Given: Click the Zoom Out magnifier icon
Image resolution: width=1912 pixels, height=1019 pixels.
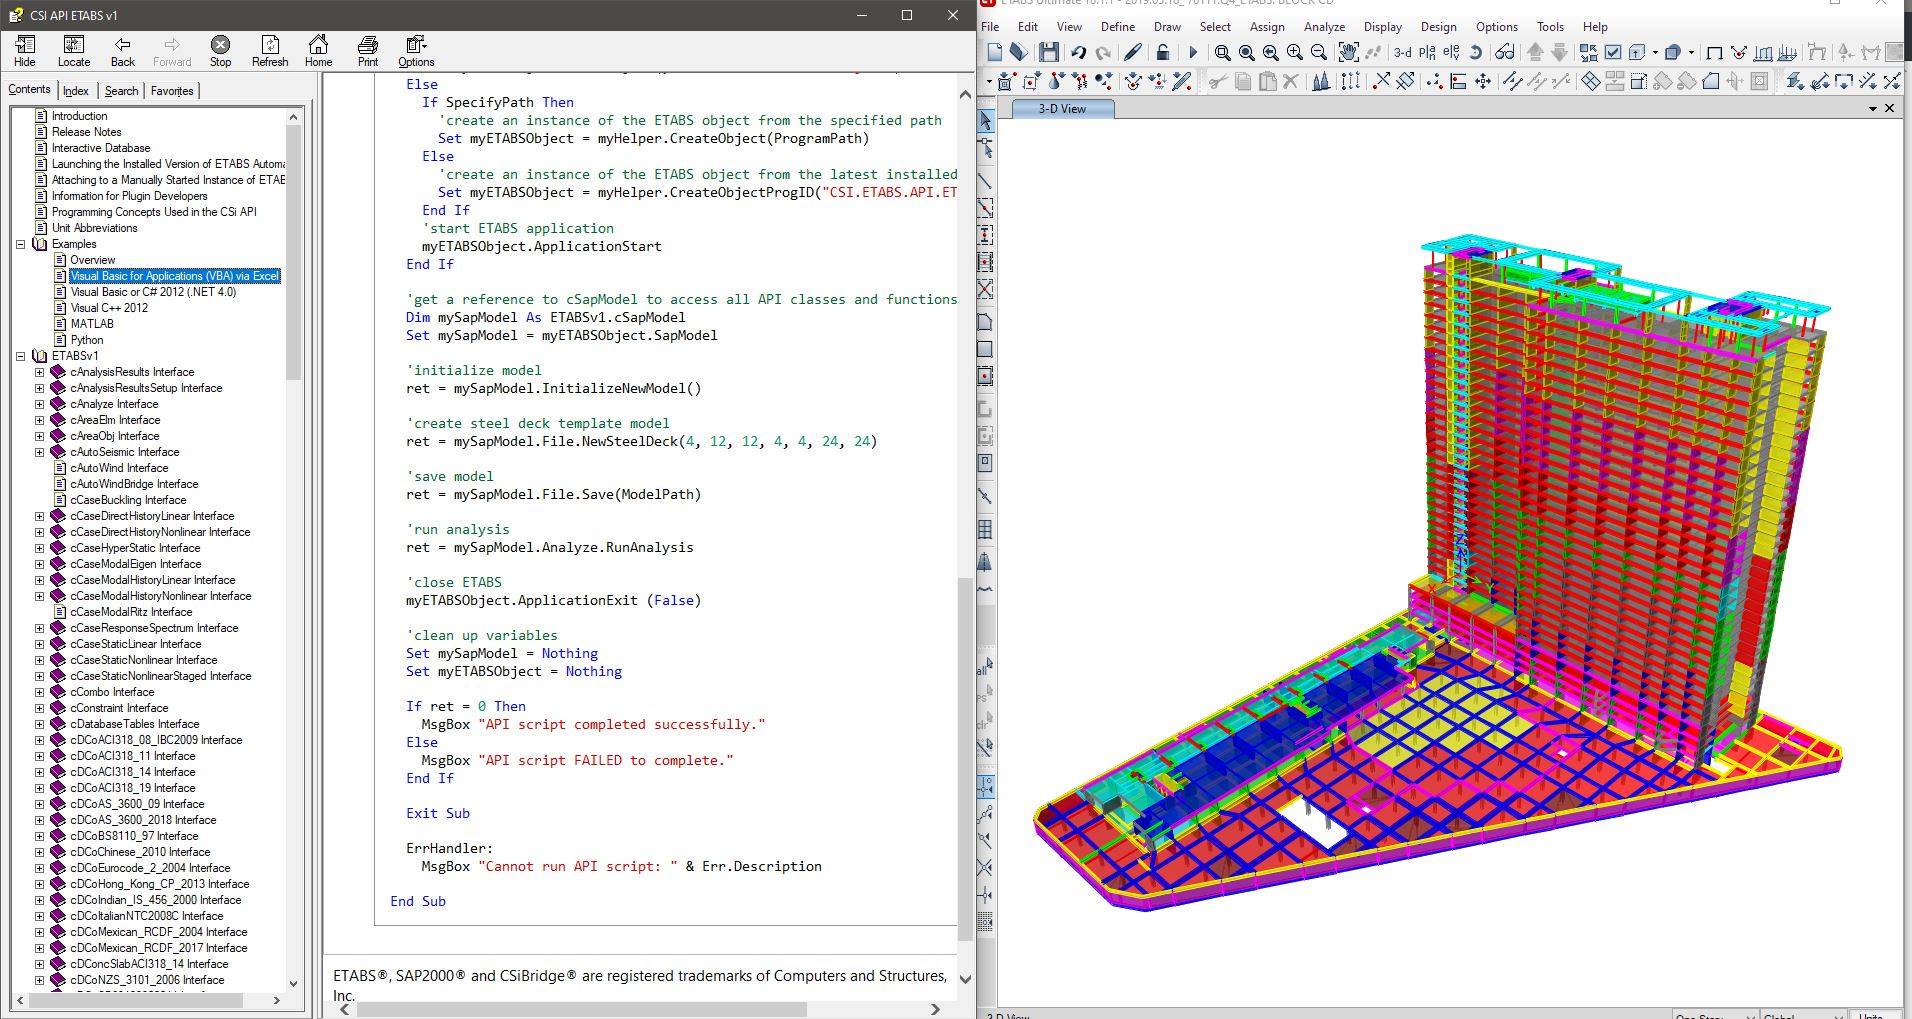Looking at the screenshot, I should (x=1319, y=52).
